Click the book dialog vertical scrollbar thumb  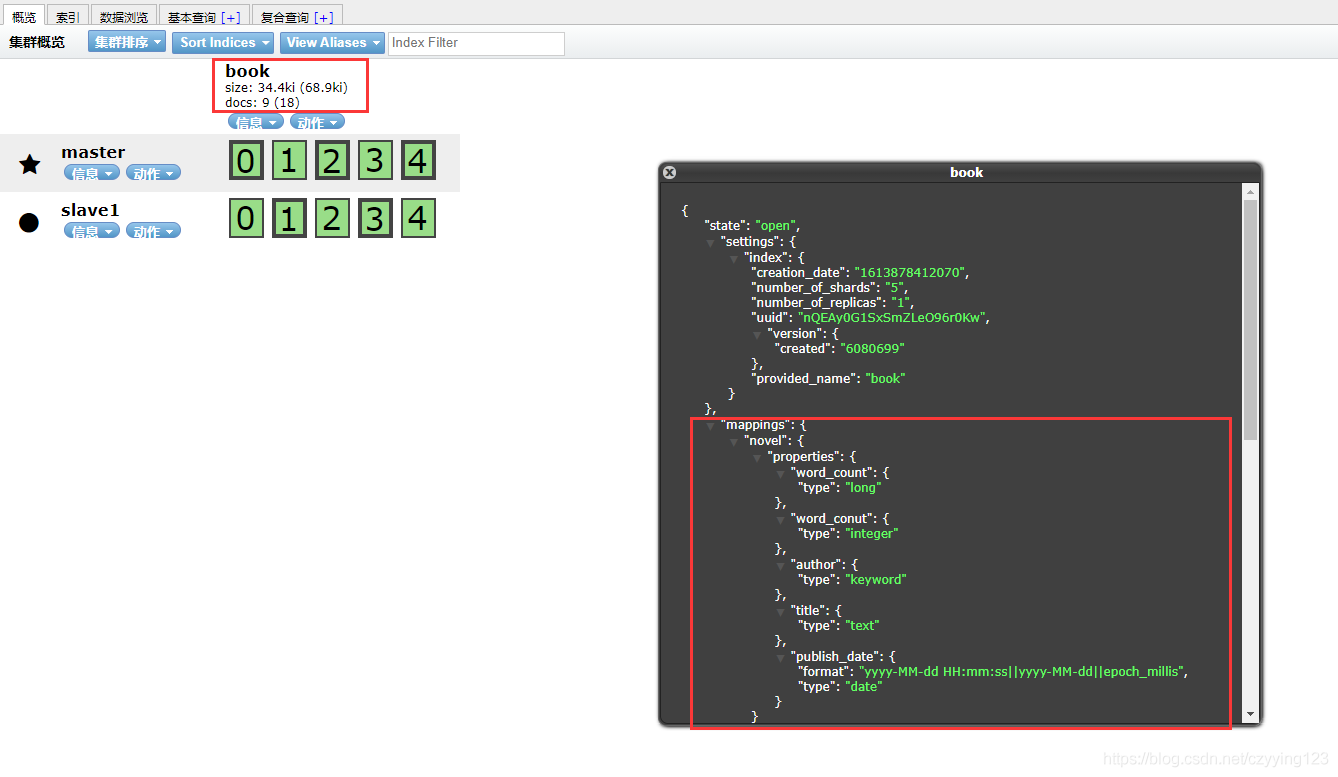pos(1250,320)
